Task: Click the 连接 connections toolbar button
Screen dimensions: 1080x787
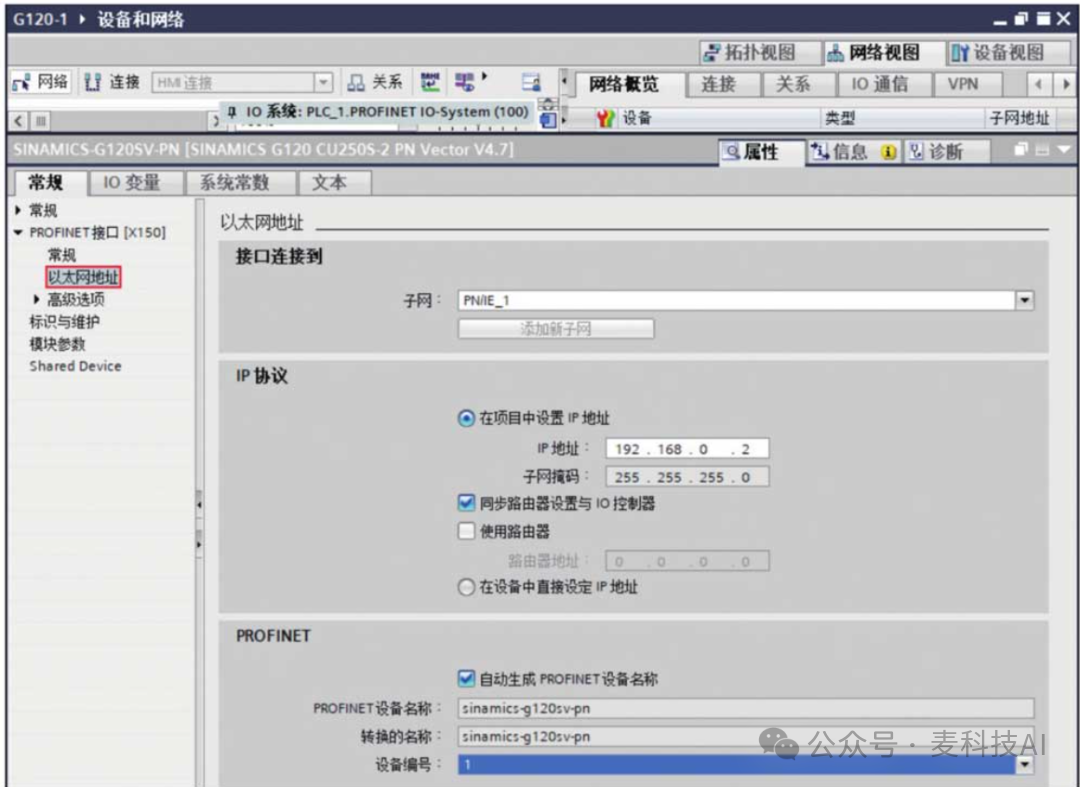Action: point(112,83)
